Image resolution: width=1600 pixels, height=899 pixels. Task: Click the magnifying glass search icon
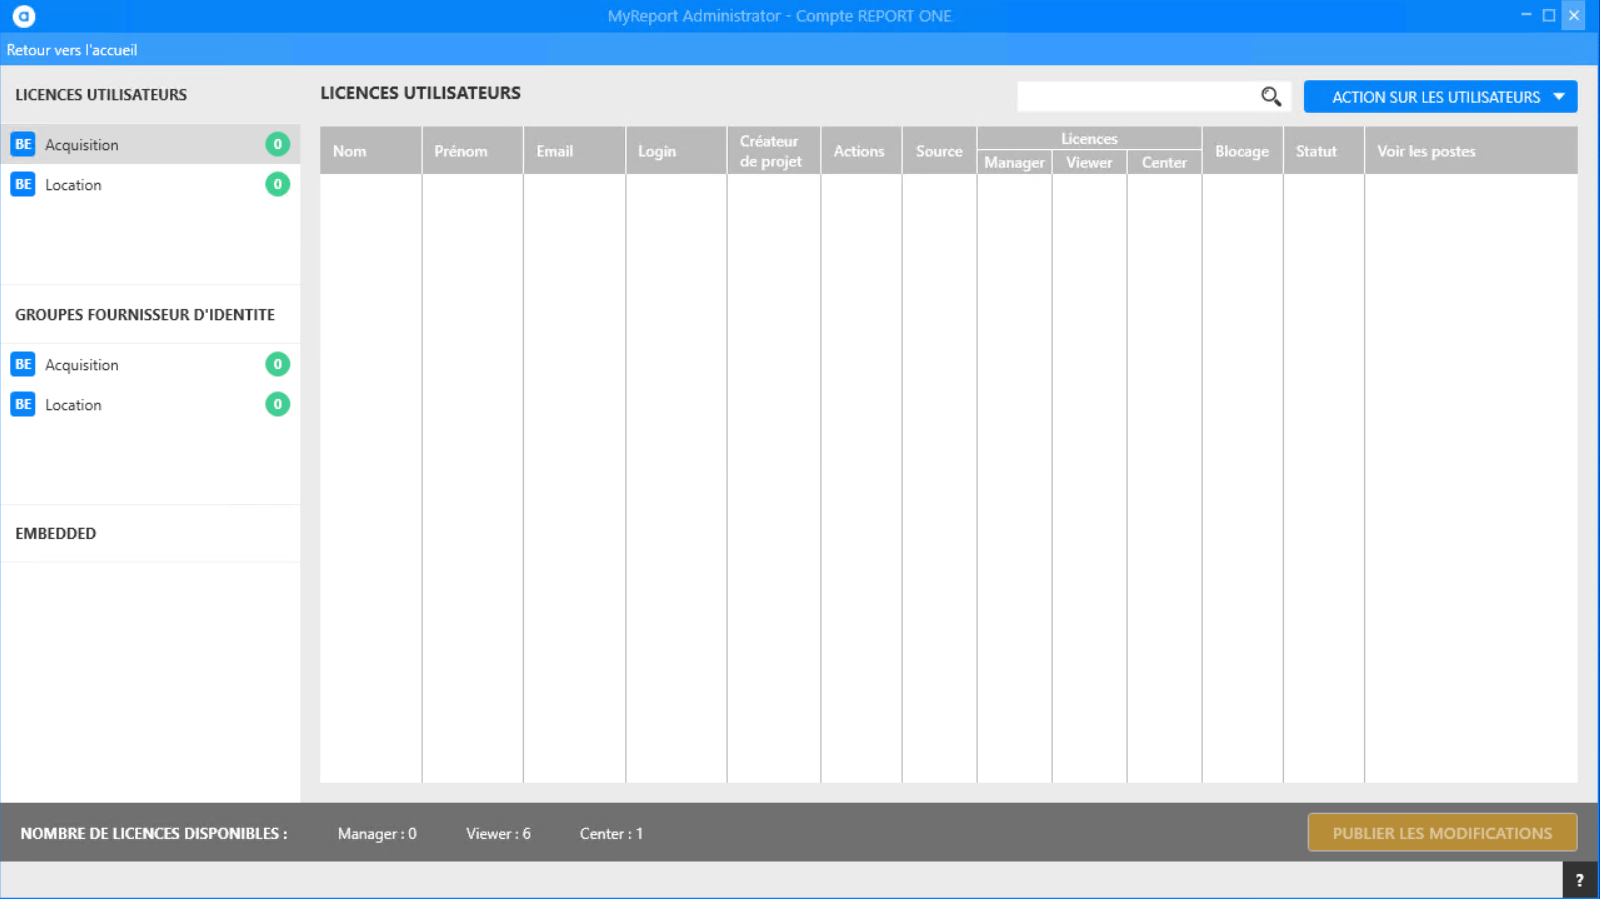pos(1270,96)
